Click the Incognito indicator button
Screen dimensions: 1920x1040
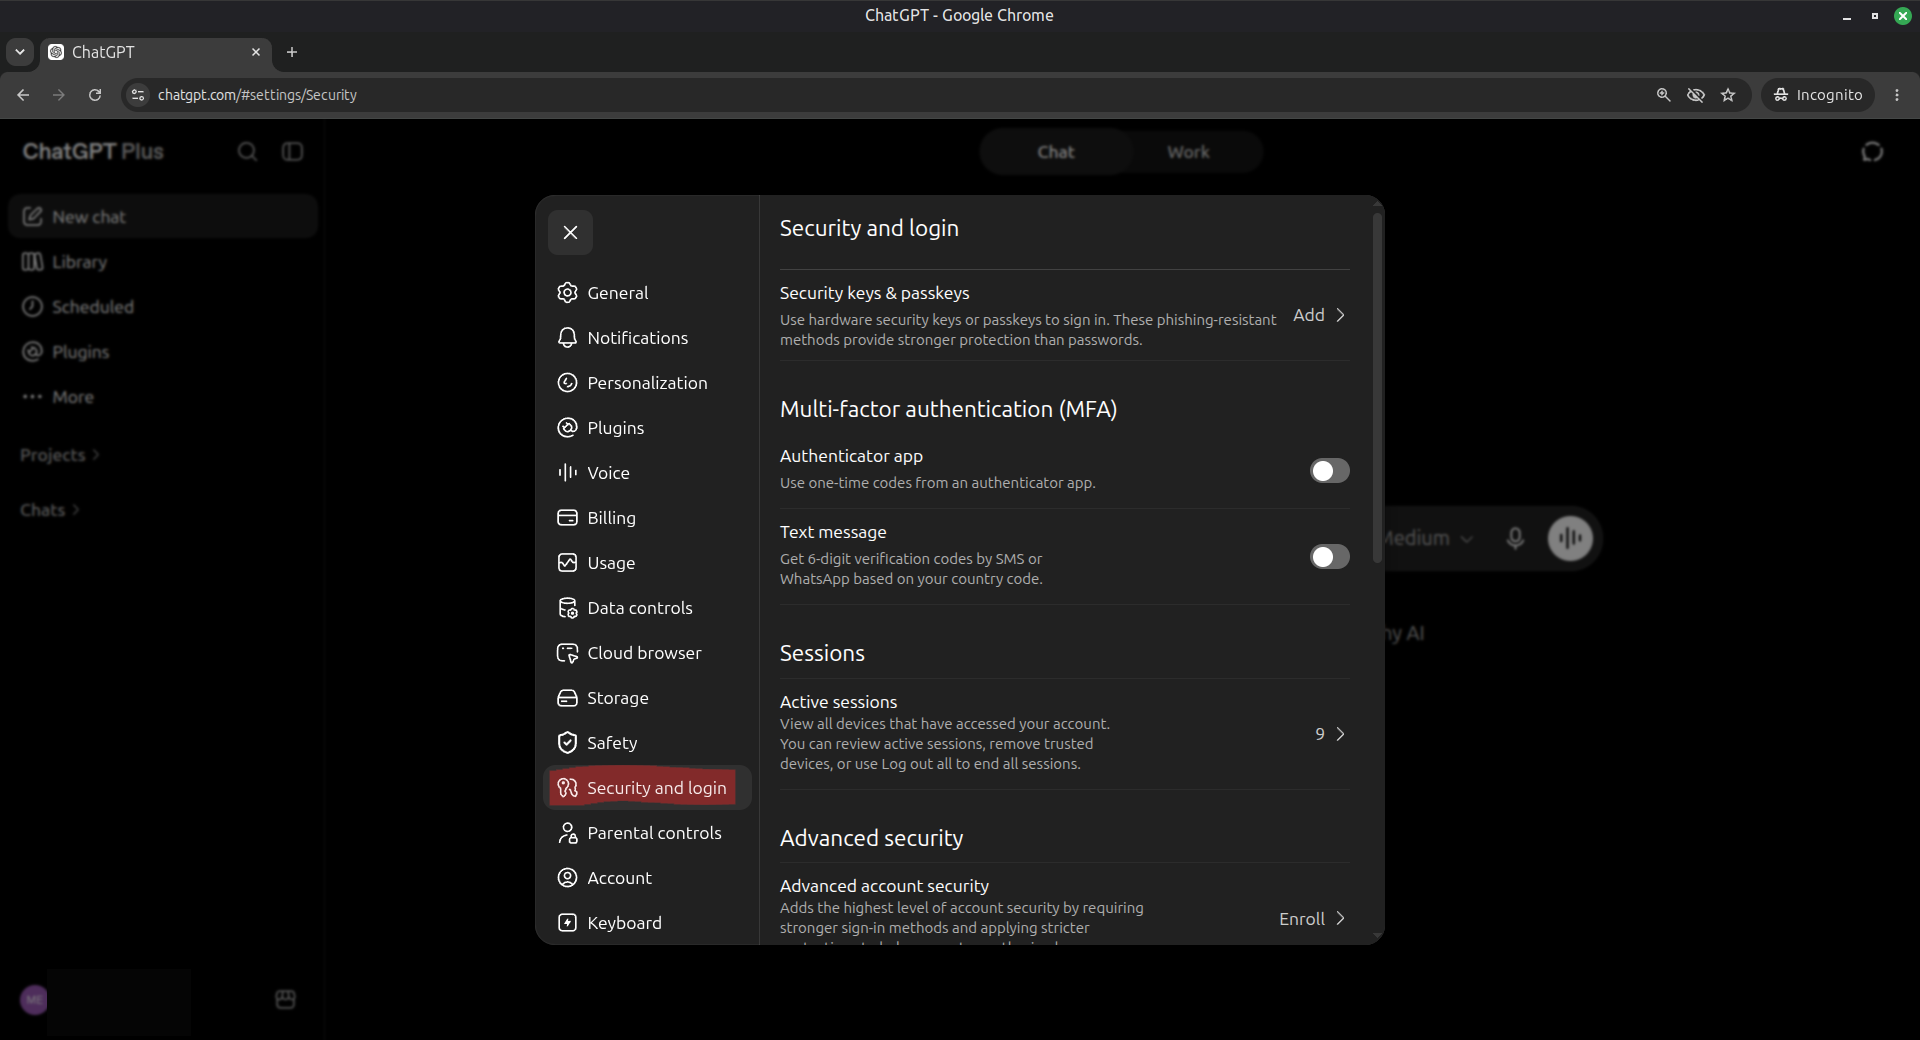point(1817,95)
